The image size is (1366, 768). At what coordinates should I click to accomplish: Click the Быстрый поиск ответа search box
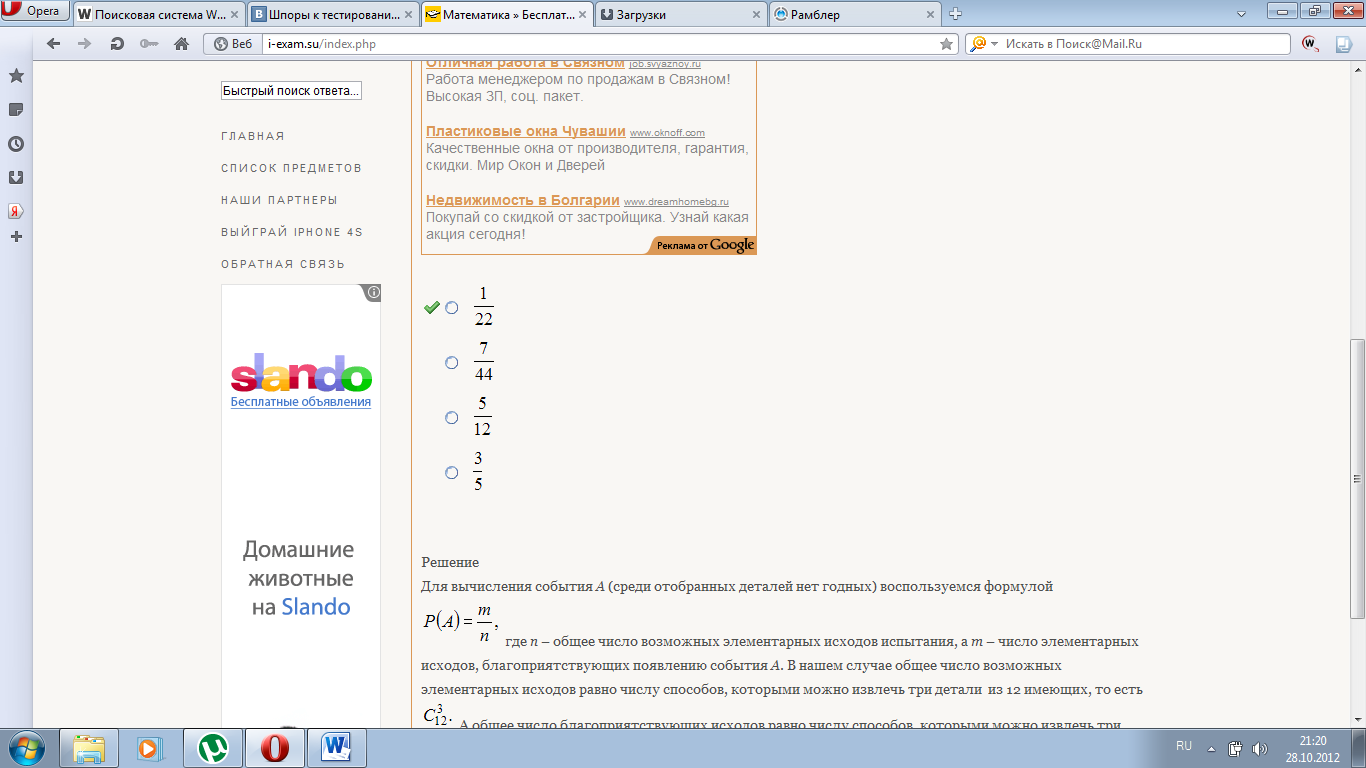(x=291, y=91)
